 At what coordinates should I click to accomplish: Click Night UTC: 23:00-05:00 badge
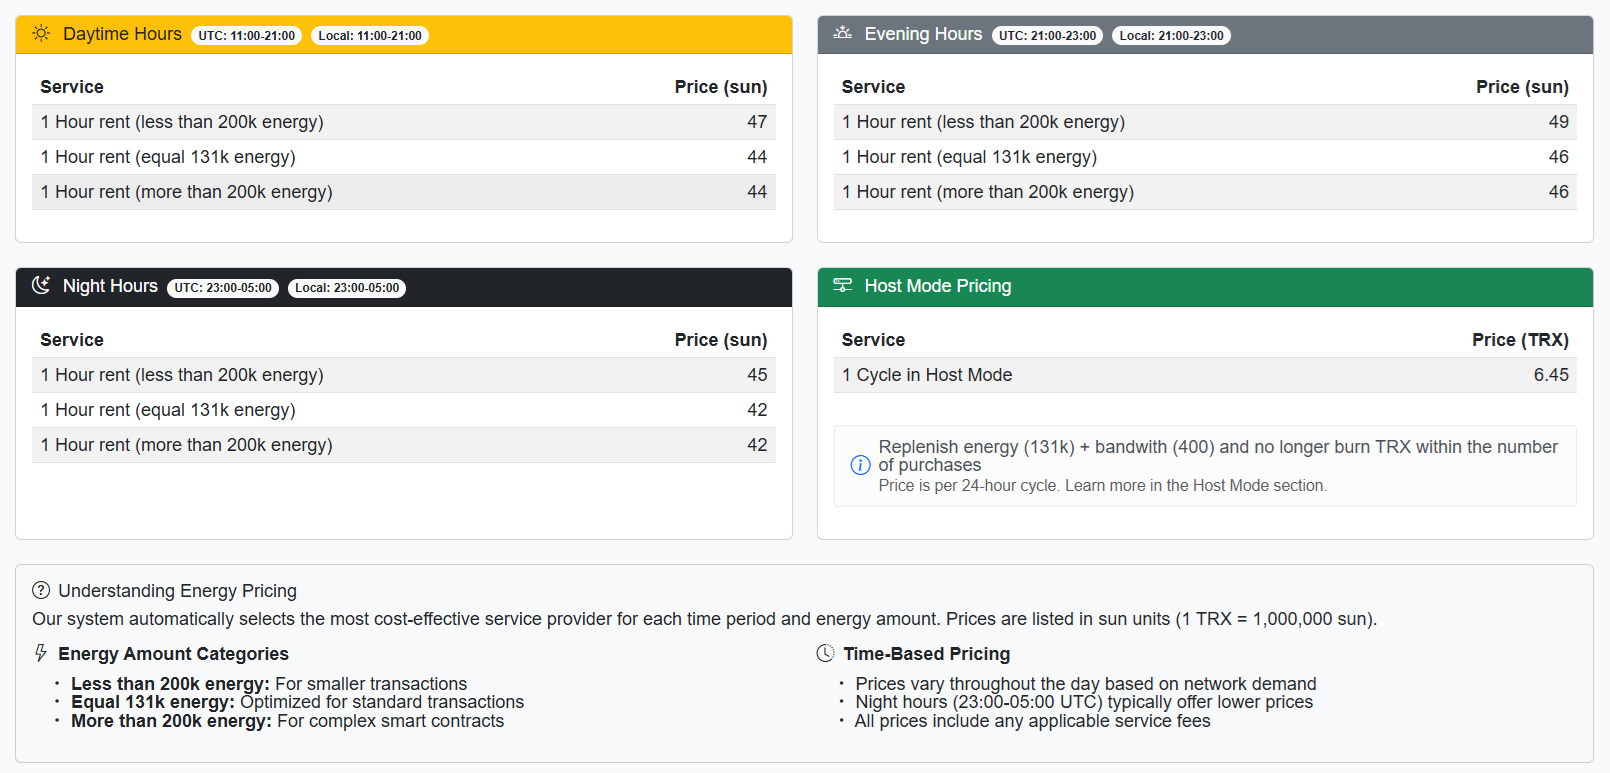coord(223,288)
